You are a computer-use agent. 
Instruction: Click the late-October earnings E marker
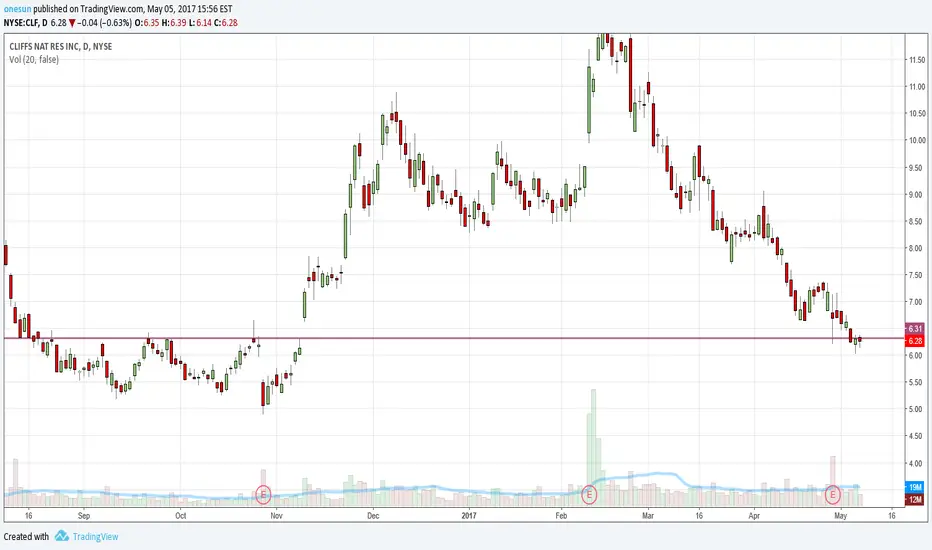(263, 494)
